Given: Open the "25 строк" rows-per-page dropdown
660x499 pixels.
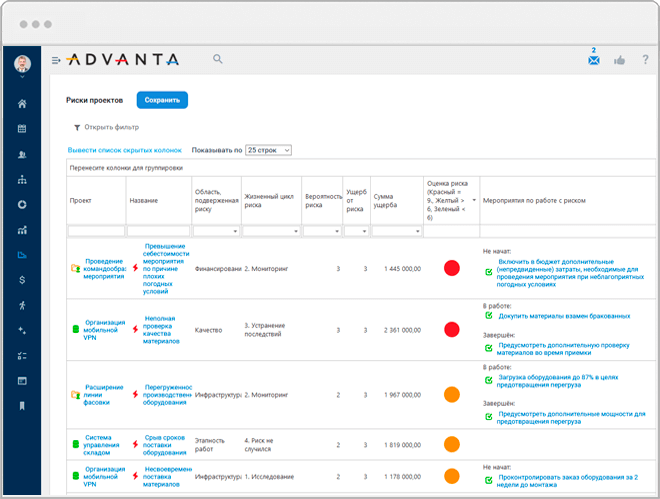Looking at the screenshot, I should (x=268, y=150).
